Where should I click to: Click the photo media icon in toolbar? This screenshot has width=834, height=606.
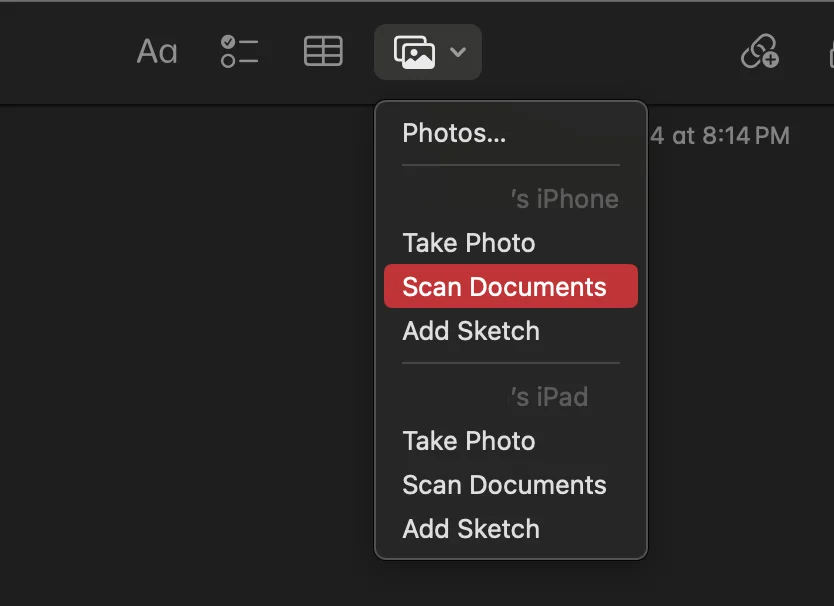pos(414,52)
